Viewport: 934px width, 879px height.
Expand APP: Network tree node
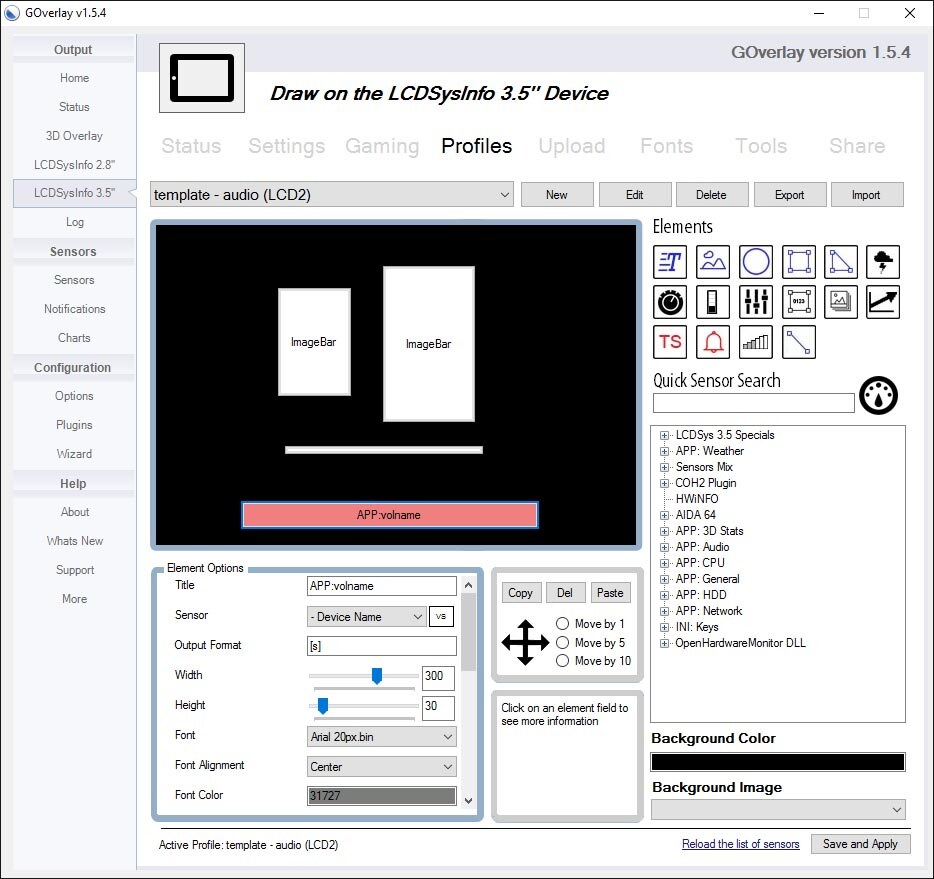(664, 611)
